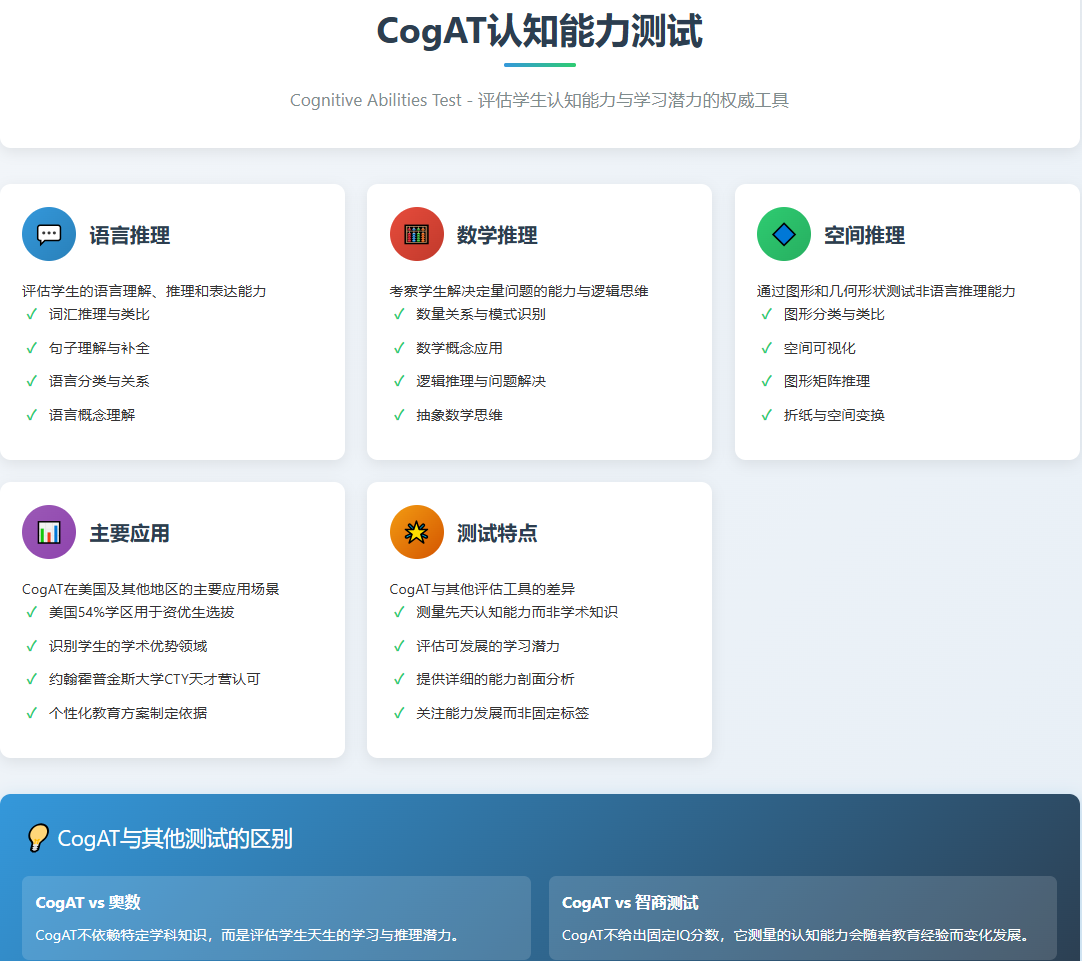Click the 逻辑推理与问题解决 list item
This screenshot has height=961, width=1082.
click(481, 381)
